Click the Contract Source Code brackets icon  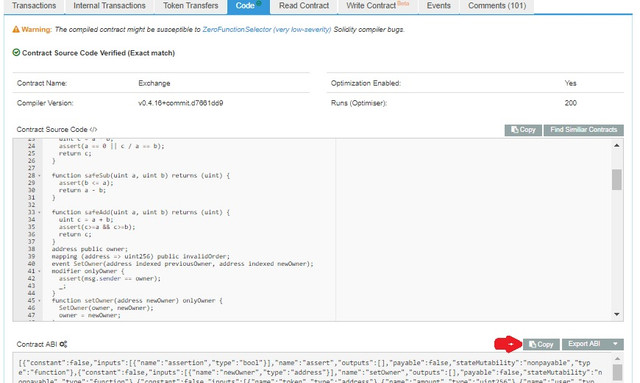coord(93,129)
